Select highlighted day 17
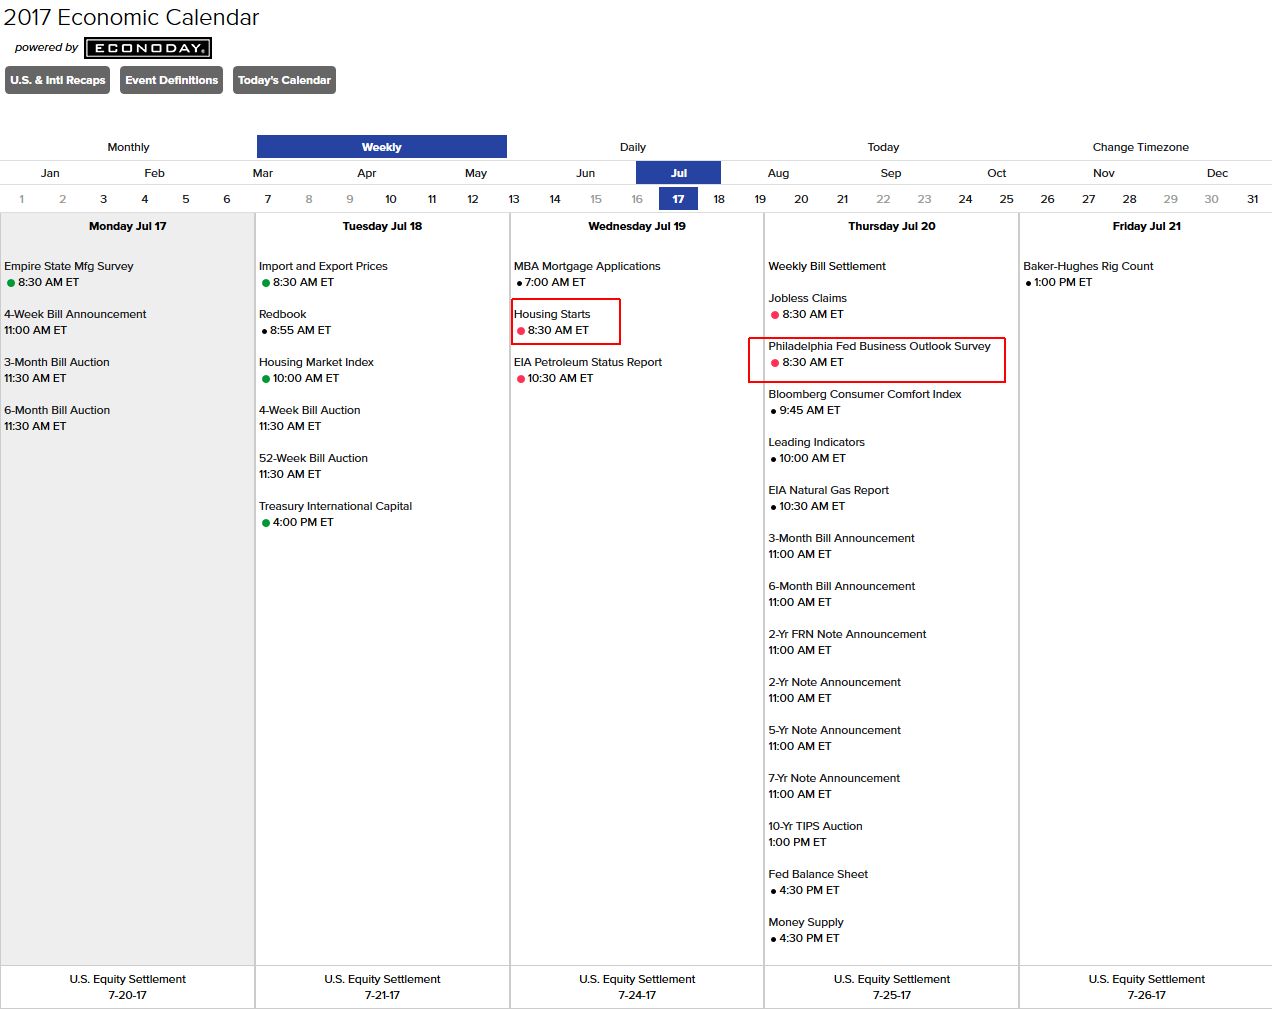The image size is (1272, 1009). tap(678, 199)
